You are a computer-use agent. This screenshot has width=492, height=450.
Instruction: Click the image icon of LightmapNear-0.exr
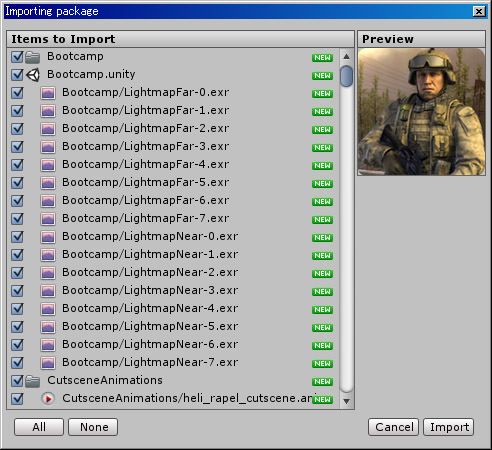click(x=48, y=237)
